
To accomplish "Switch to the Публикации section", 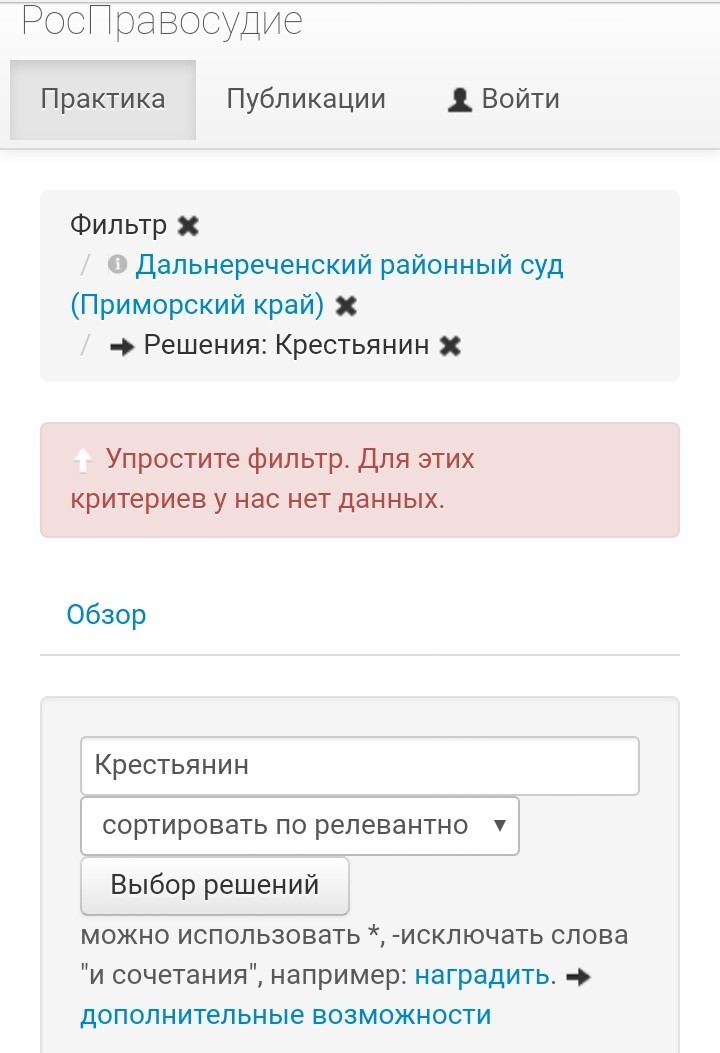I will point(306,99).
